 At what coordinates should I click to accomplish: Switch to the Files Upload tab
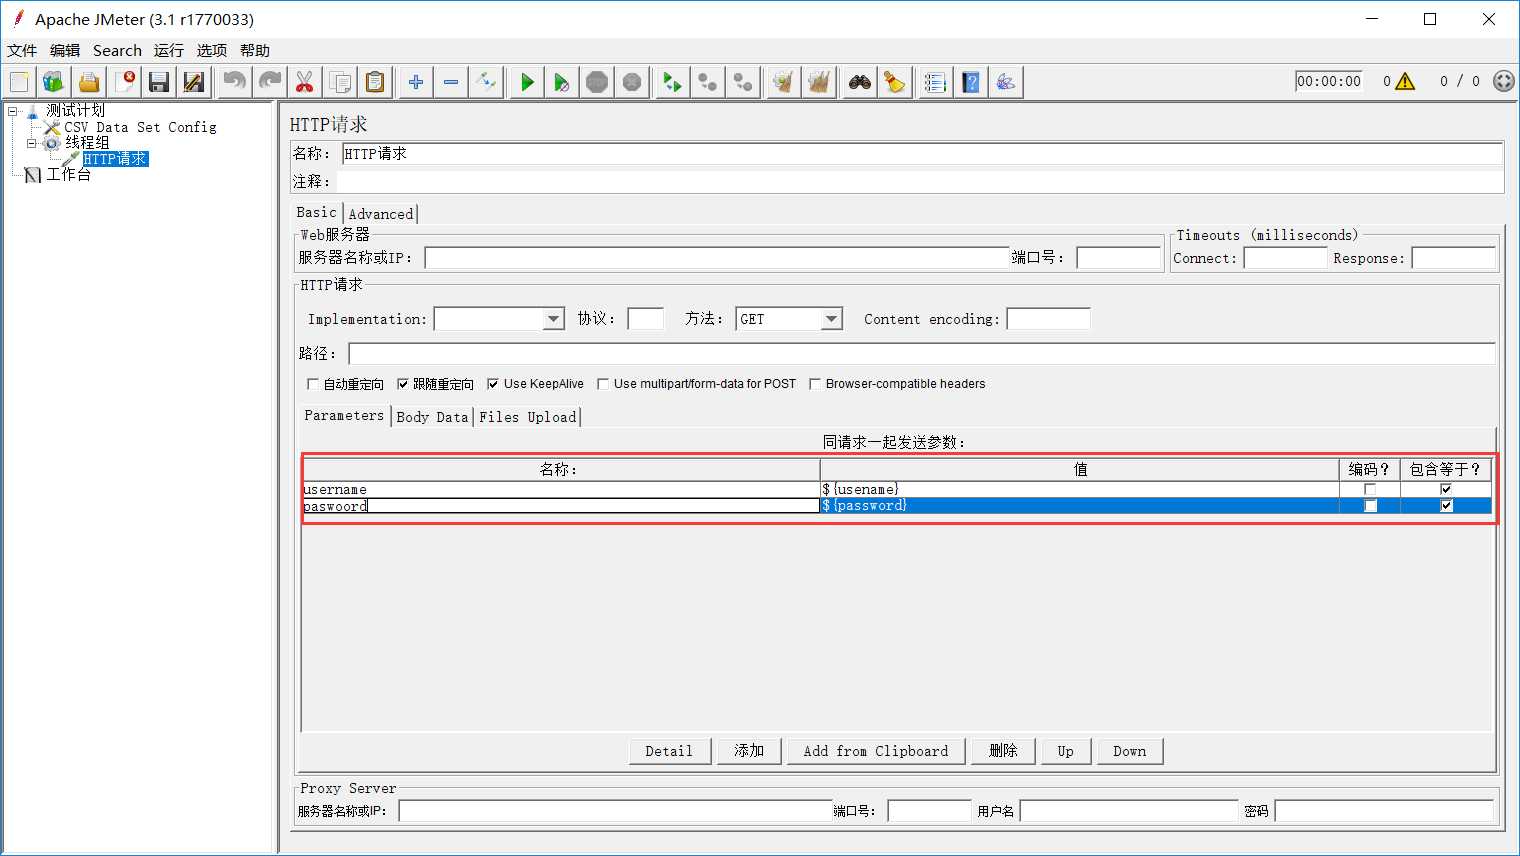tap(528, 417)
